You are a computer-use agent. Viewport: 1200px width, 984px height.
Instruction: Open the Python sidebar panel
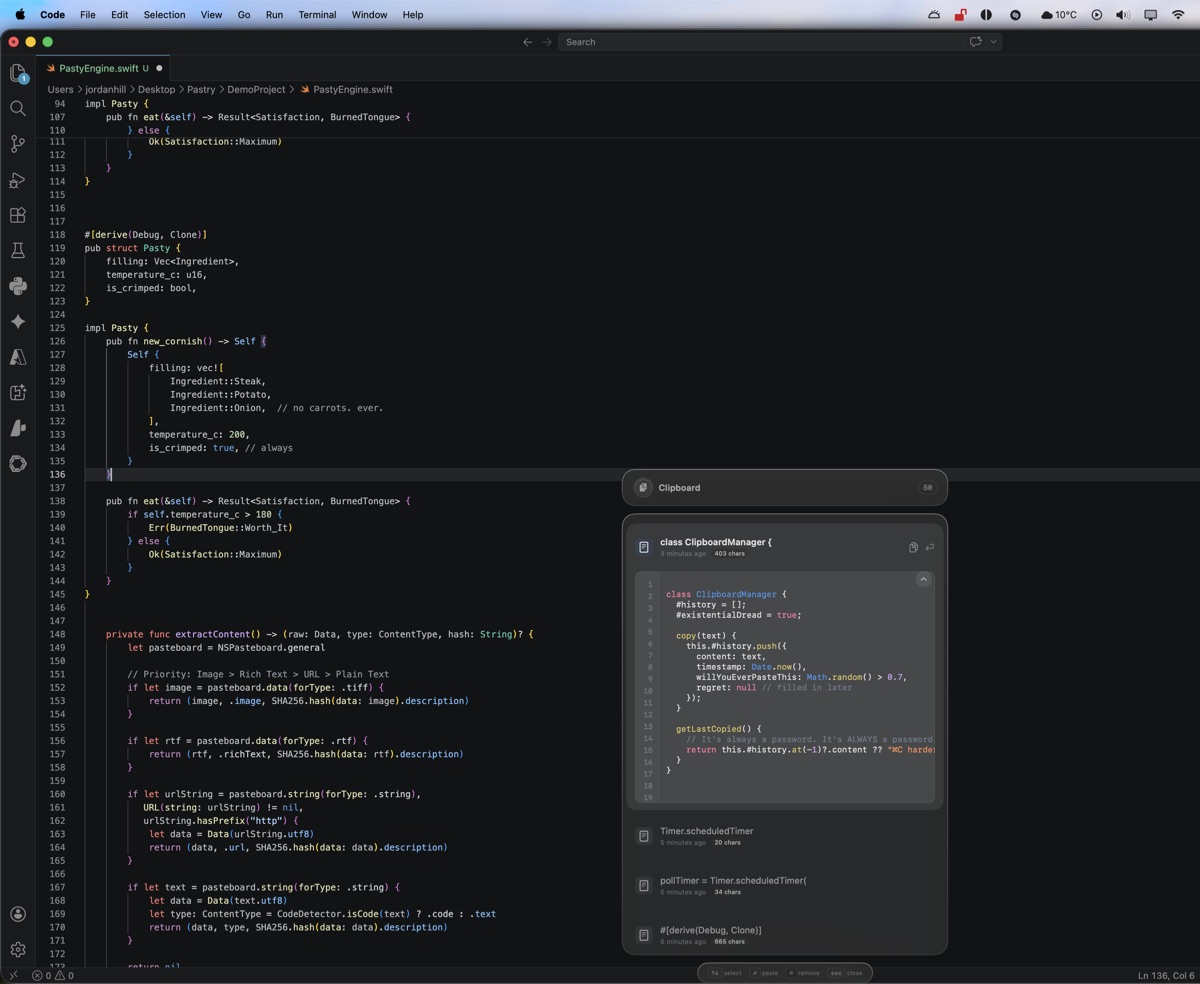[x=17, y=286]
